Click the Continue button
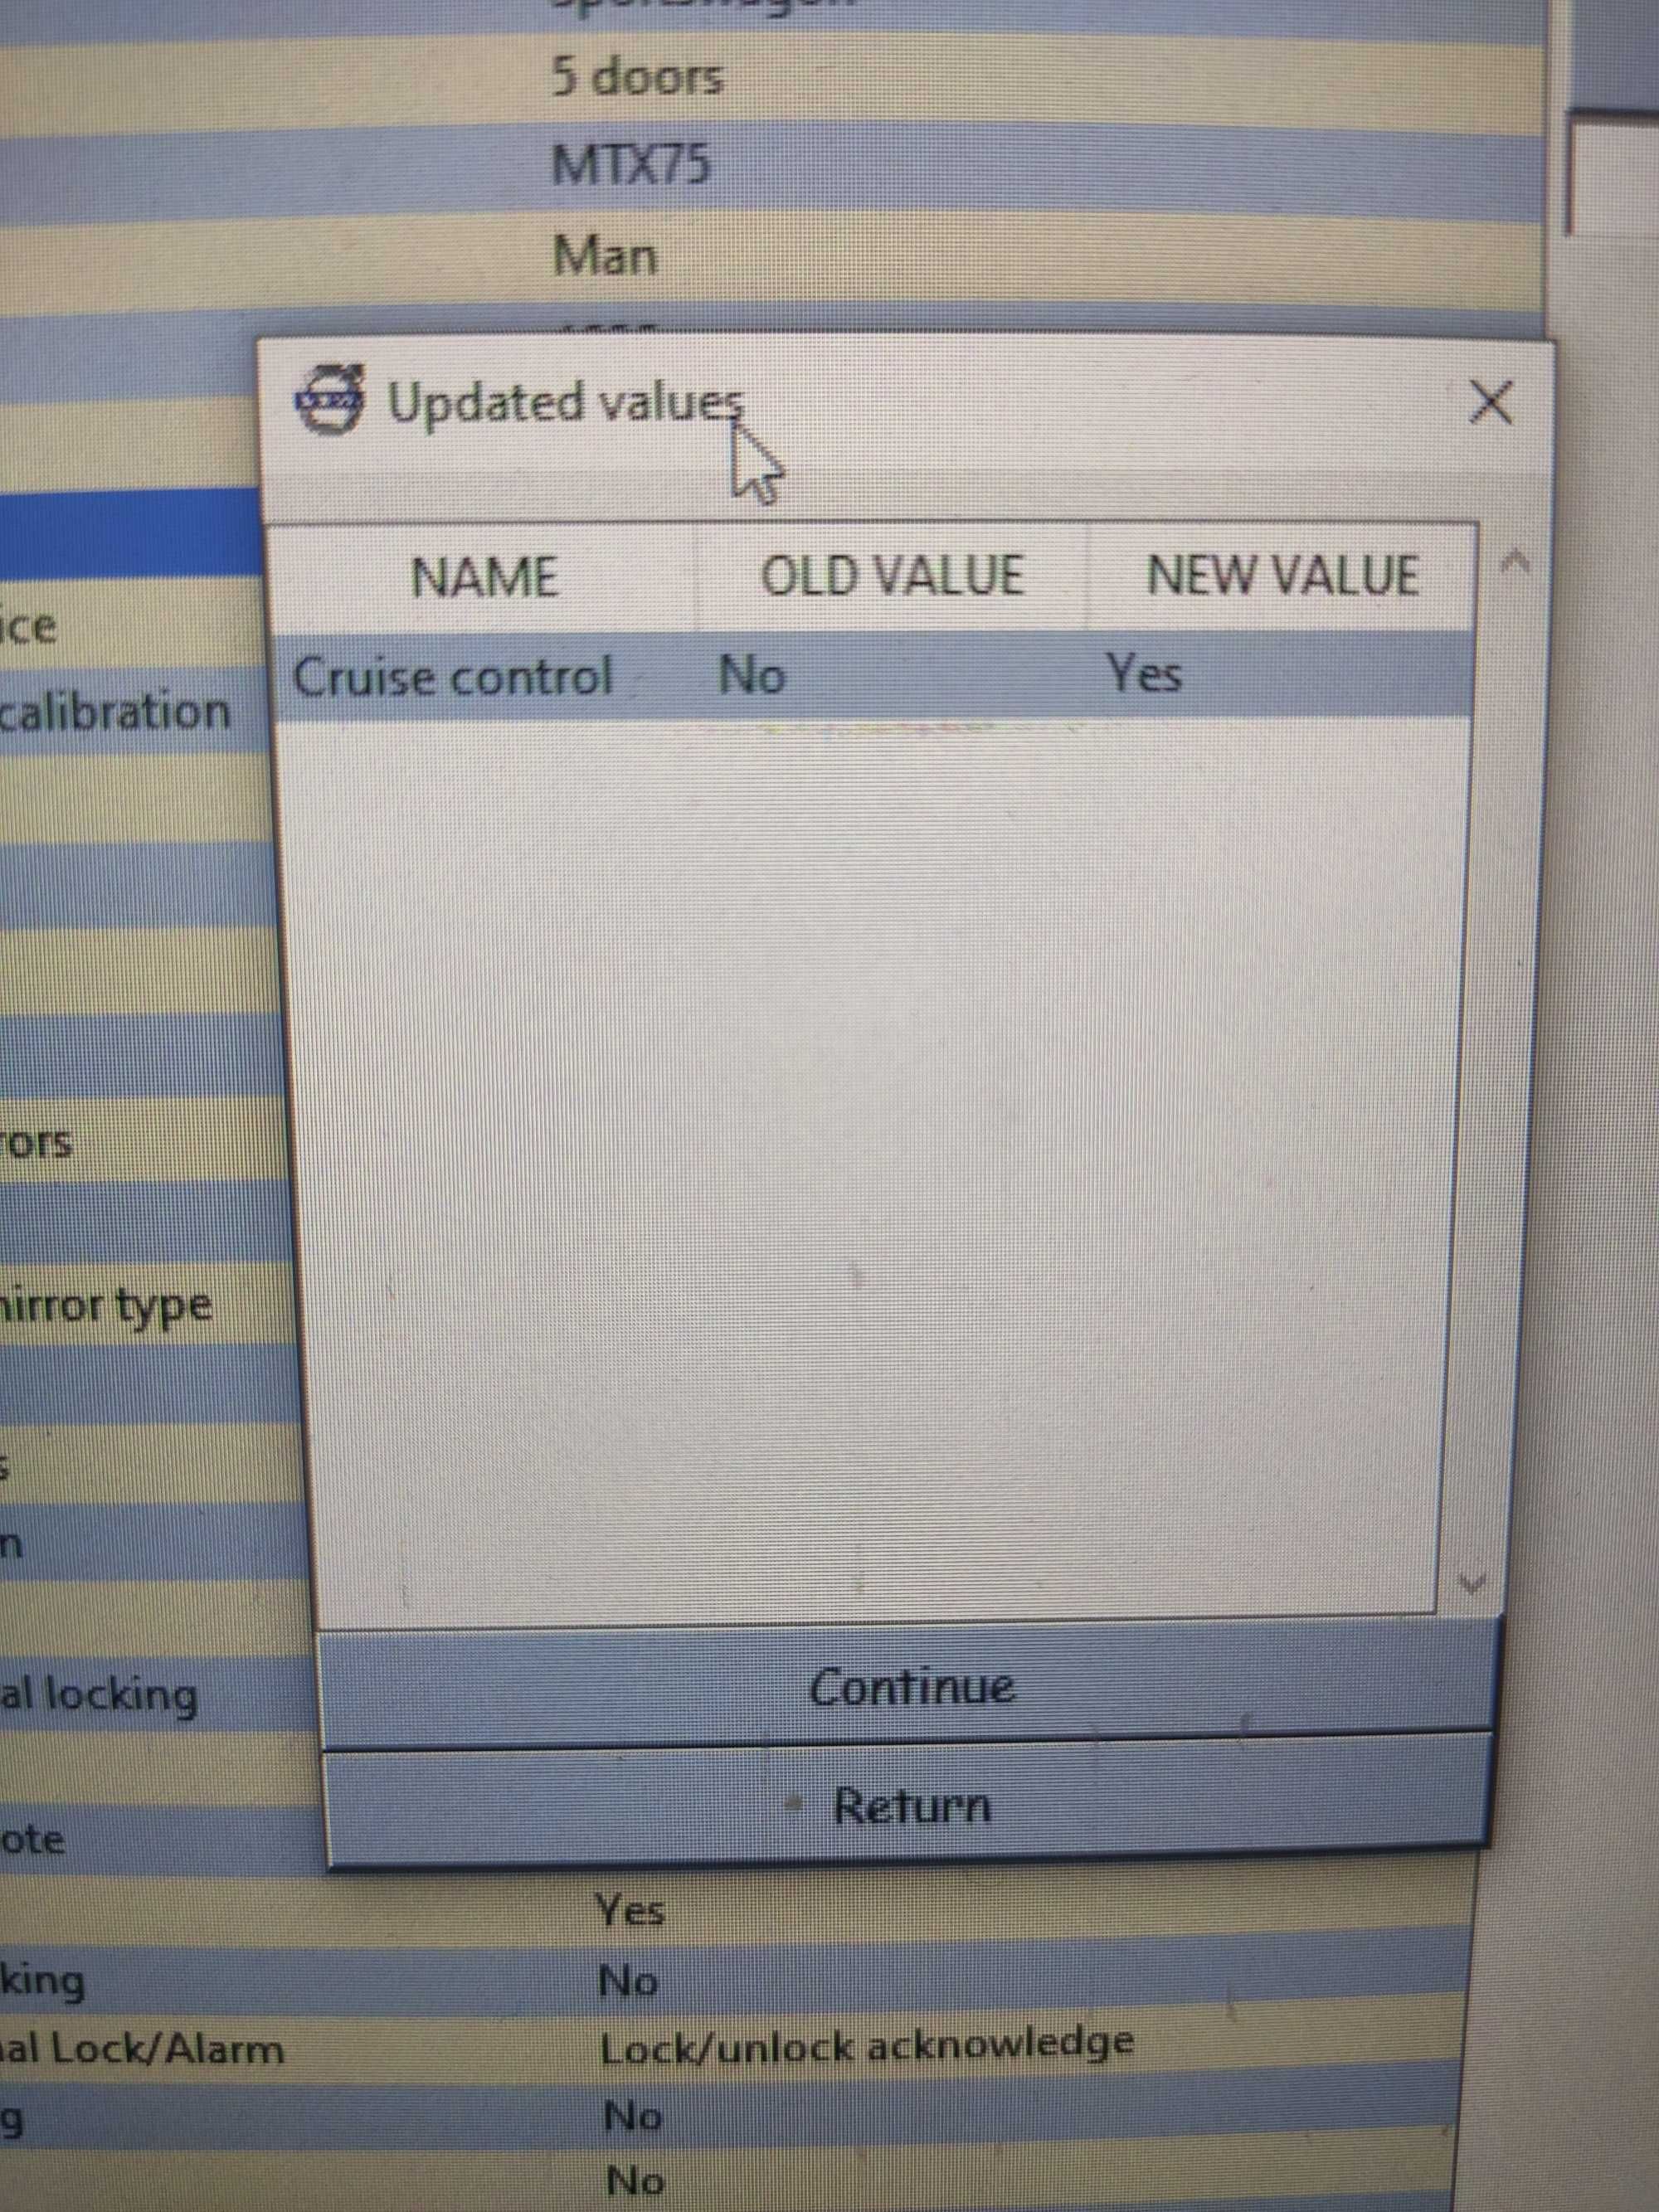The width and height of the screenshot is (1659, 2212). pos(910,1687)
